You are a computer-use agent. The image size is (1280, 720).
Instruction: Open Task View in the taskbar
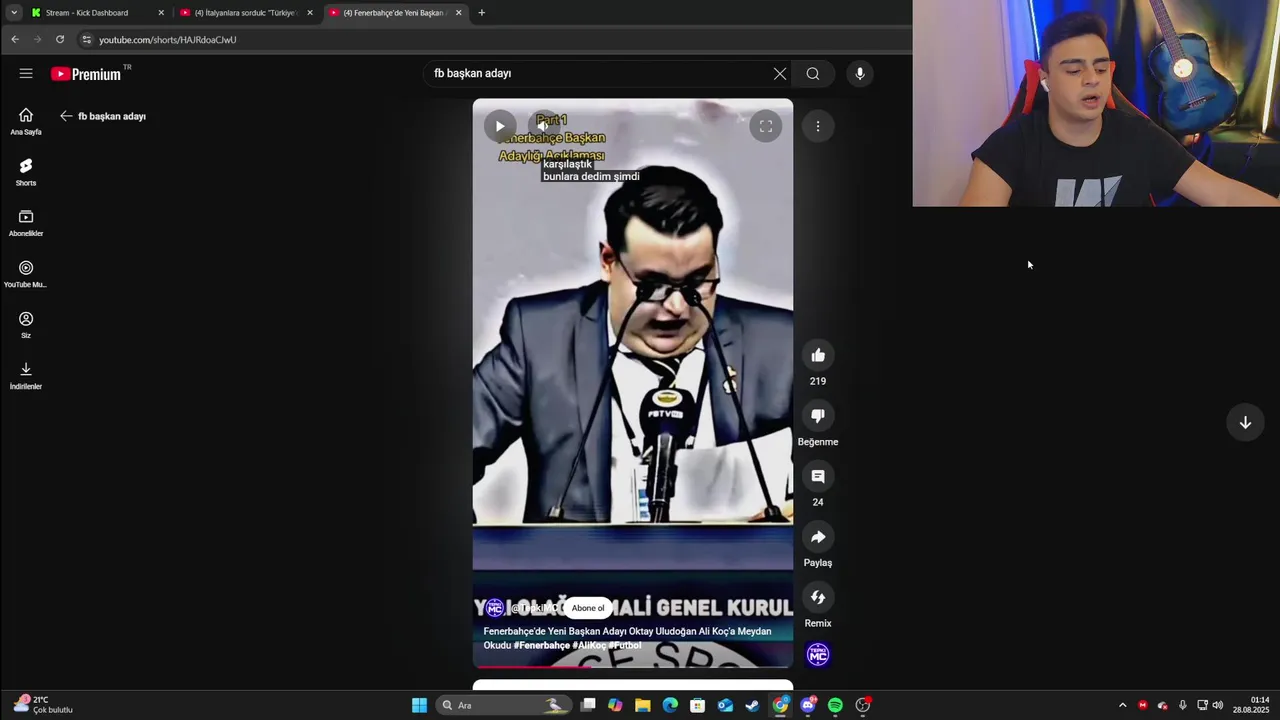(x=589, y=705)
